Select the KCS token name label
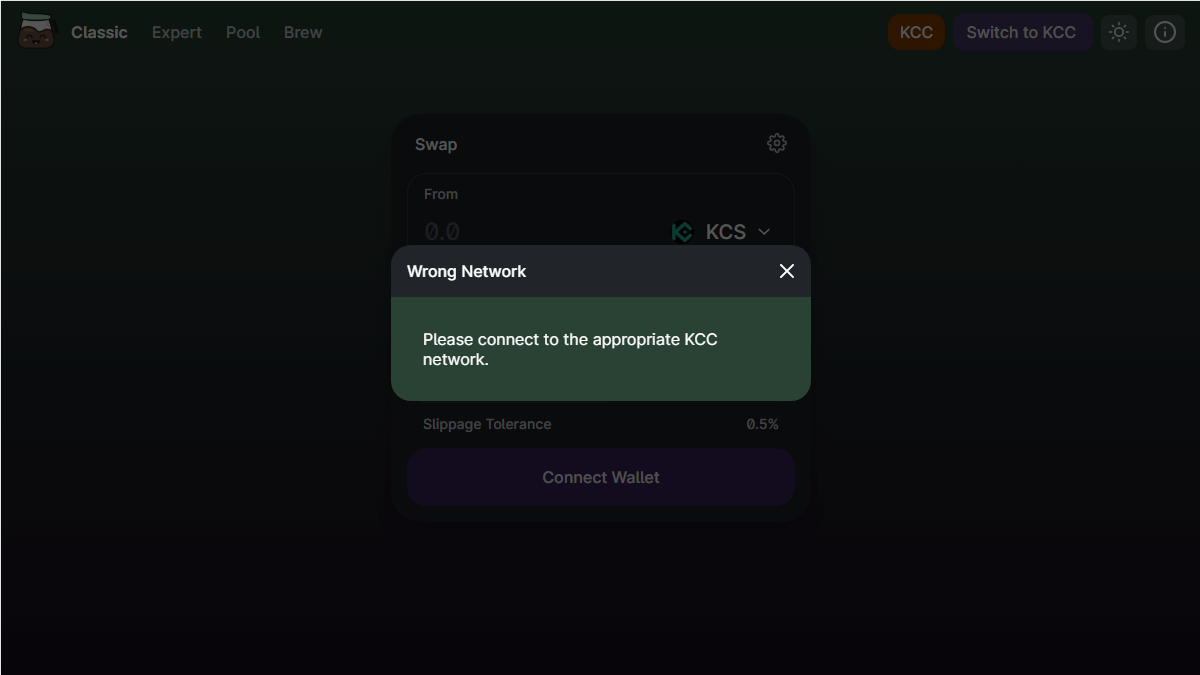This screenshot has height=675, width=1200. click(x=726, y=232)
